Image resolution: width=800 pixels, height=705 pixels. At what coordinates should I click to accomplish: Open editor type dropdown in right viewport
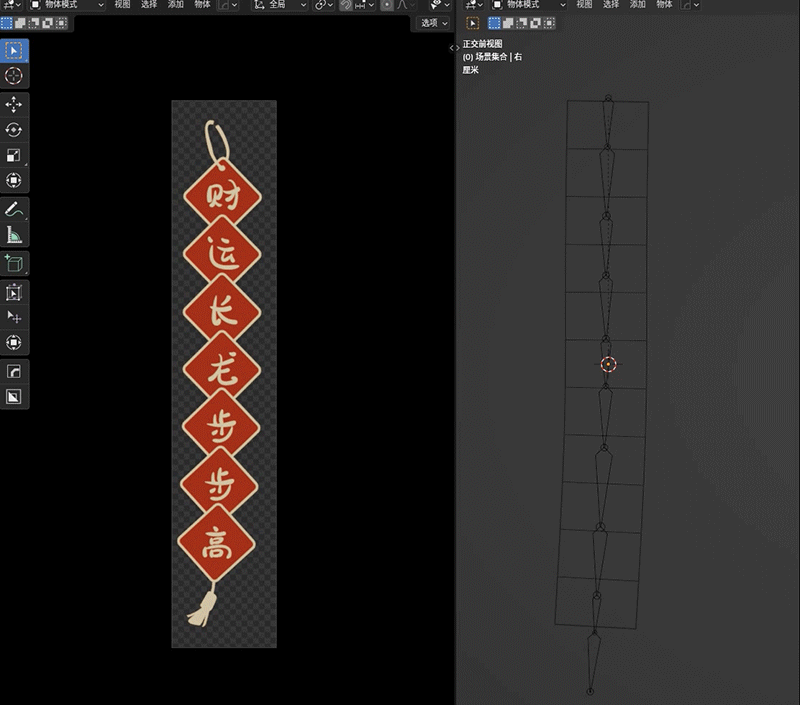(473, 5)
